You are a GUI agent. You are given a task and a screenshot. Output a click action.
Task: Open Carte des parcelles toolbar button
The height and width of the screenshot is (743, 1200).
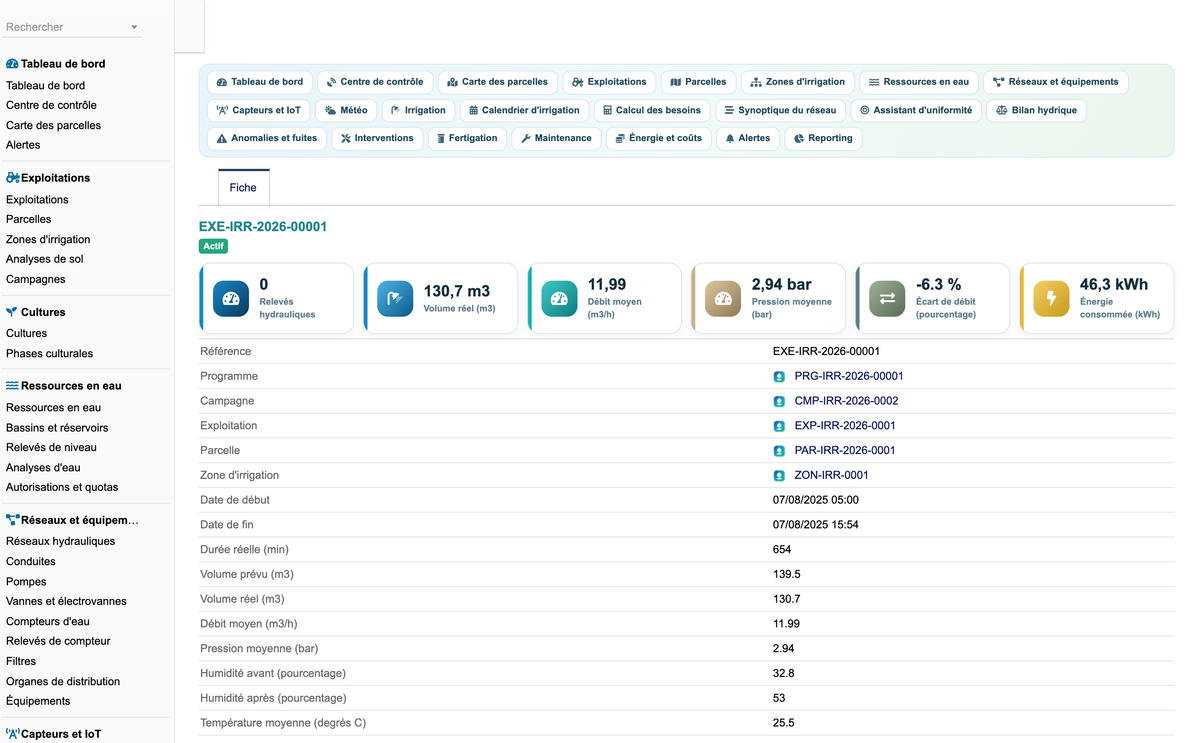(x=498, y=82)
